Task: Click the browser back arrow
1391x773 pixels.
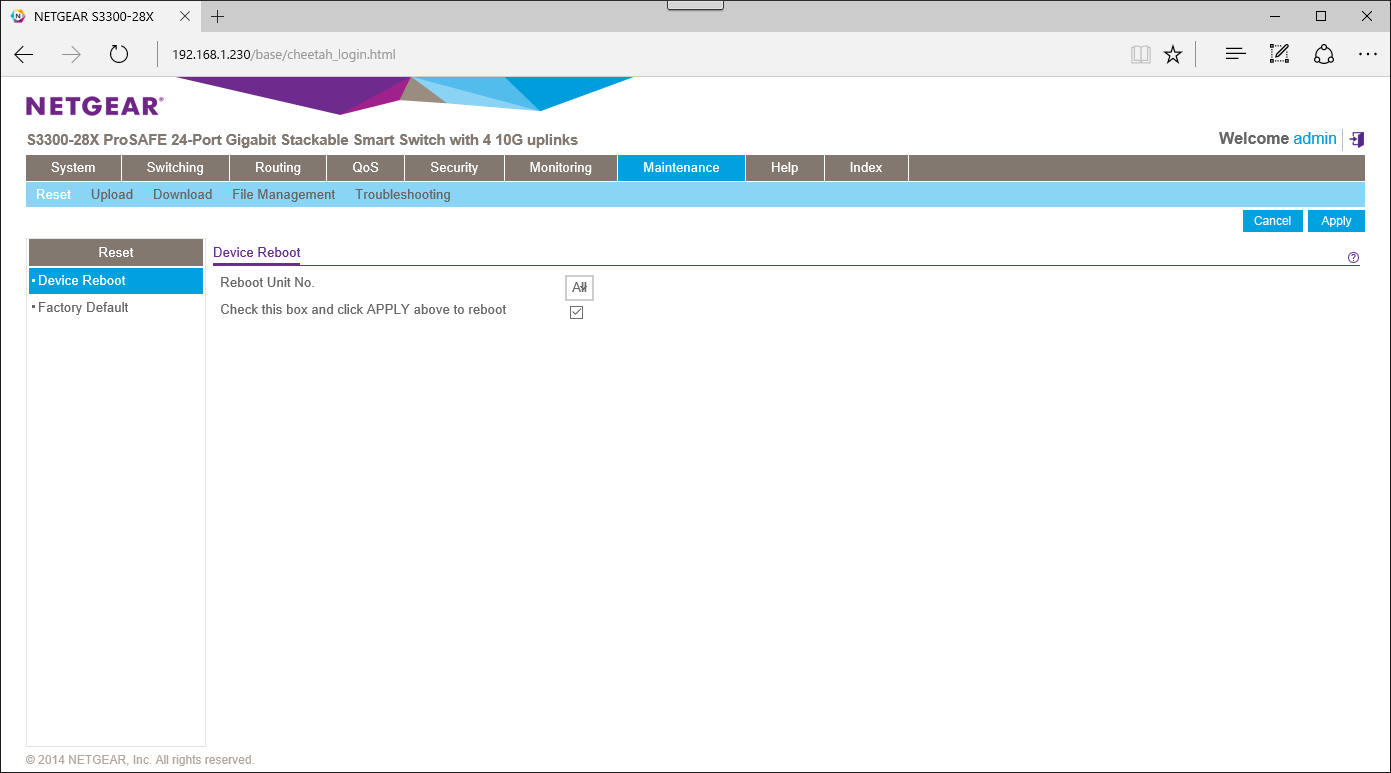Action: click(24, 55)
